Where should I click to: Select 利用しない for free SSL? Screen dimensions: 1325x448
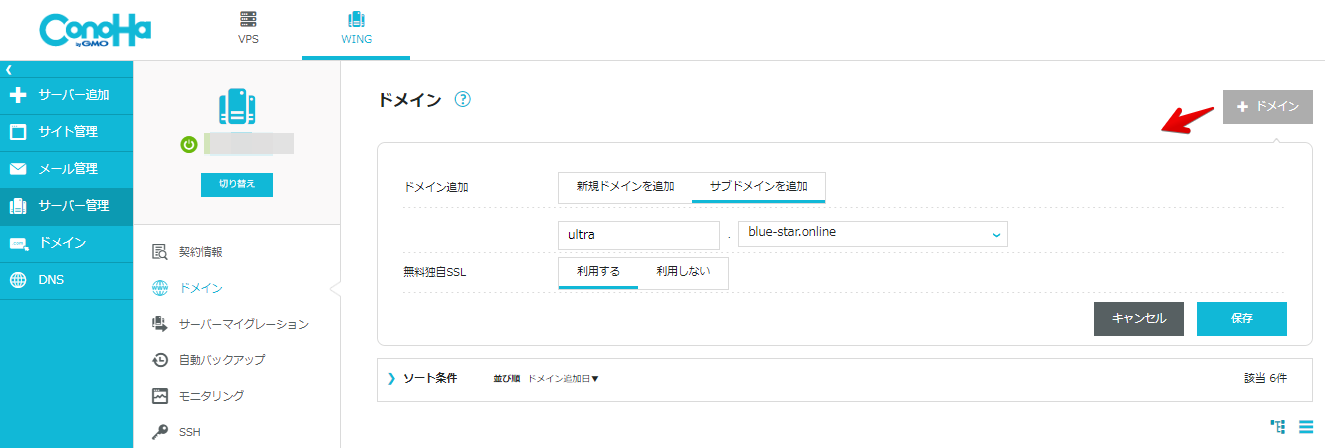click(683, 272)
